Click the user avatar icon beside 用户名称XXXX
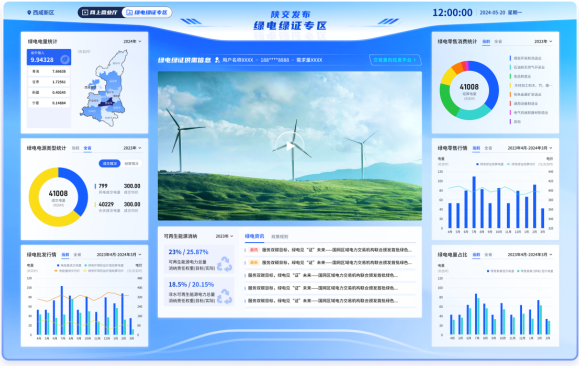579x366 pixels. point(217,60)
